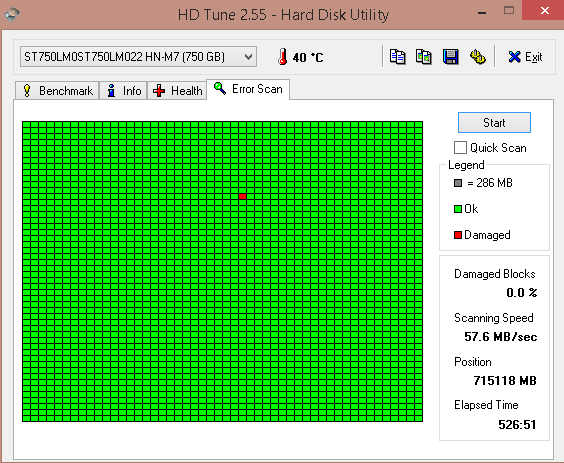Click the red Damaged legend swatch

pyautogui.click(x=458, y=235)
